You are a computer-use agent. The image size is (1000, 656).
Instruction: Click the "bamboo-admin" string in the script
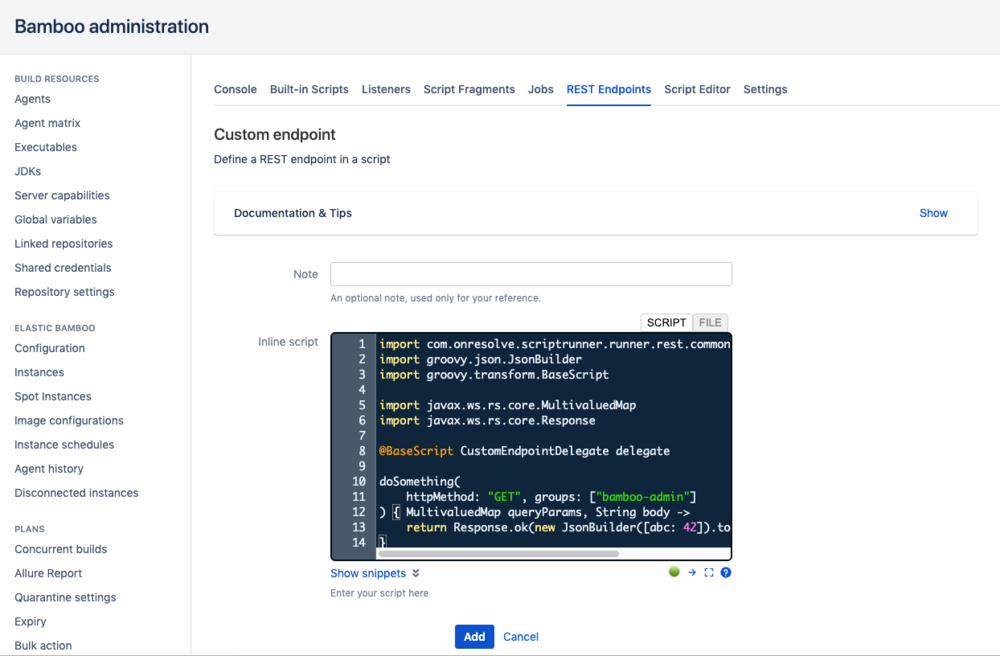pos(642,497)
